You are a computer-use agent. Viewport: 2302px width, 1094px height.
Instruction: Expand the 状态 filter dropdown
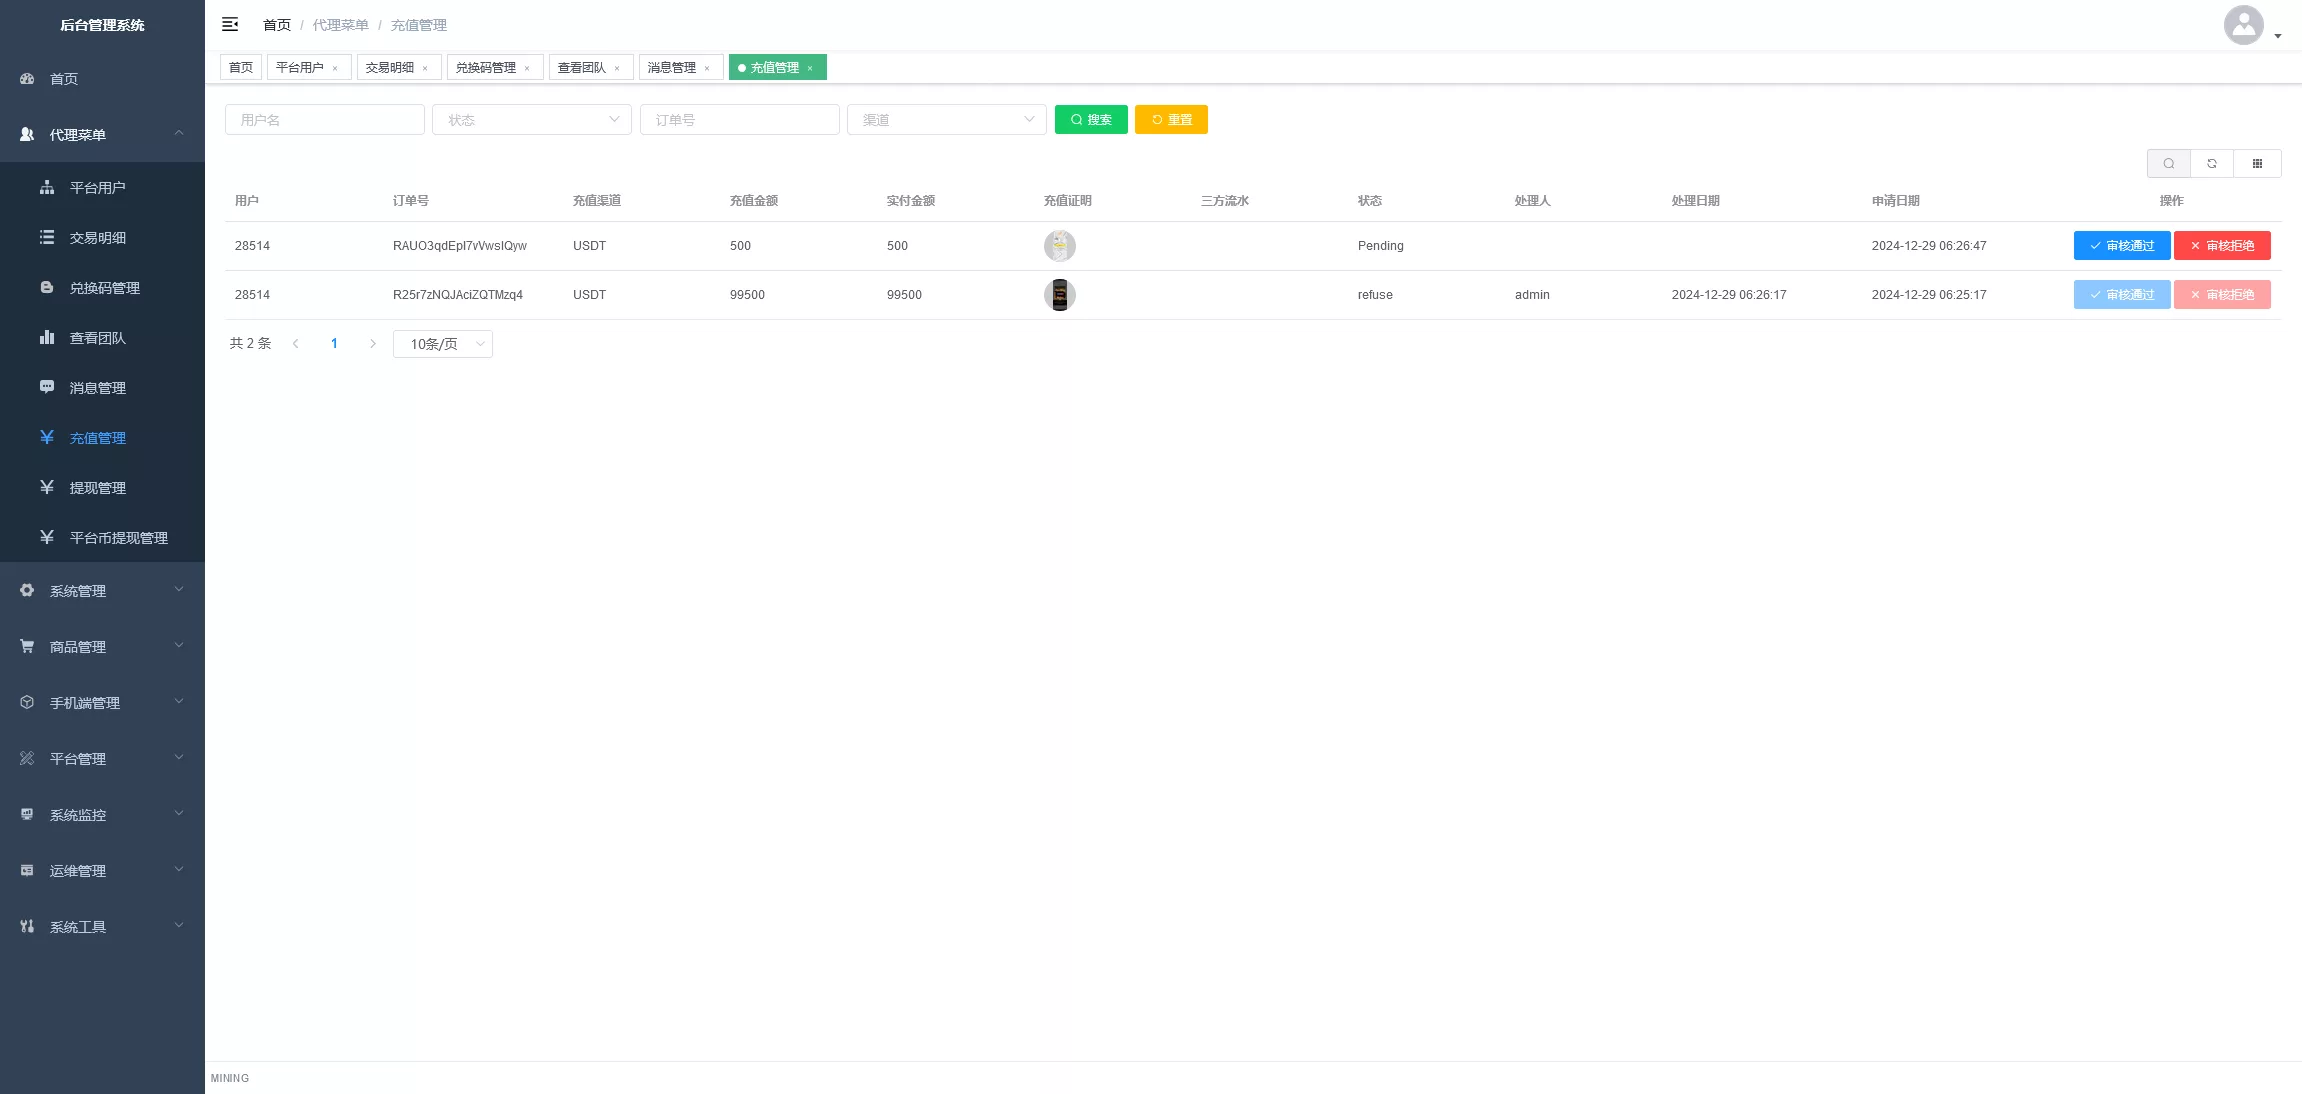531,120
